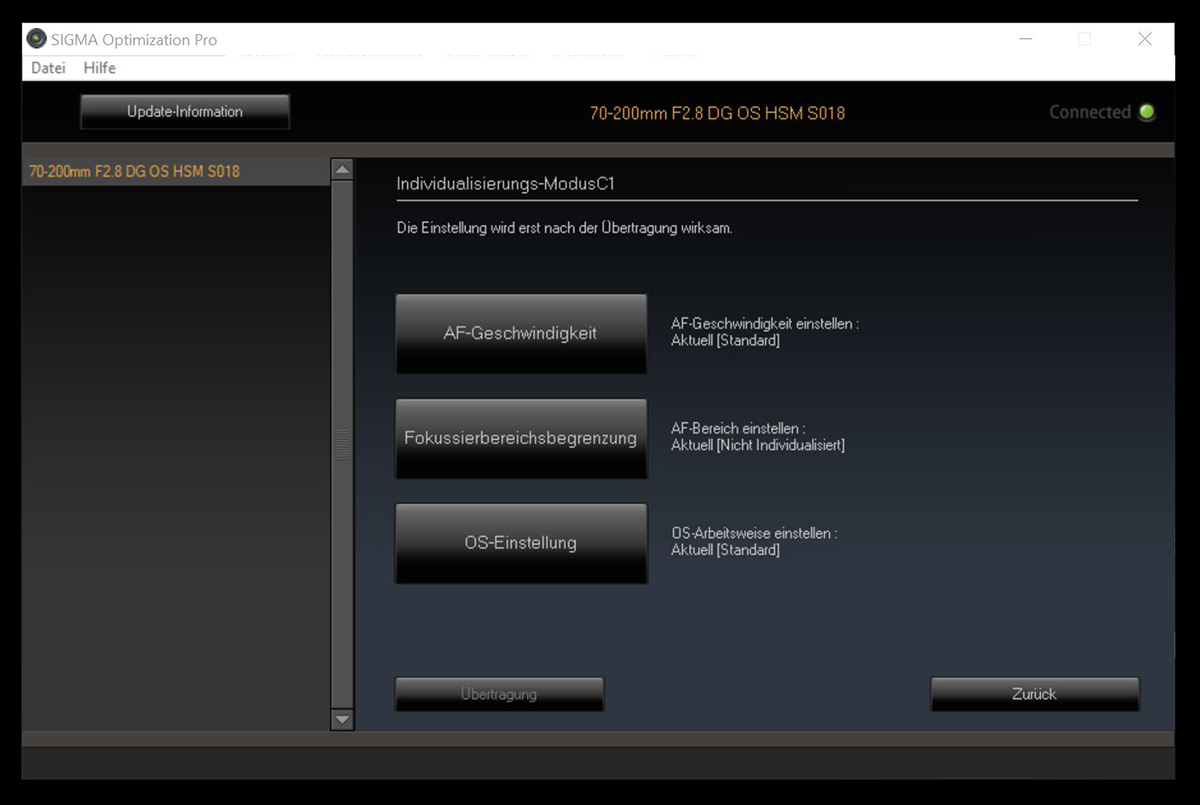The image size is (1200, 805).
Task: Close the SIGMA Optimization Pro window
Action: [1145, 39]
